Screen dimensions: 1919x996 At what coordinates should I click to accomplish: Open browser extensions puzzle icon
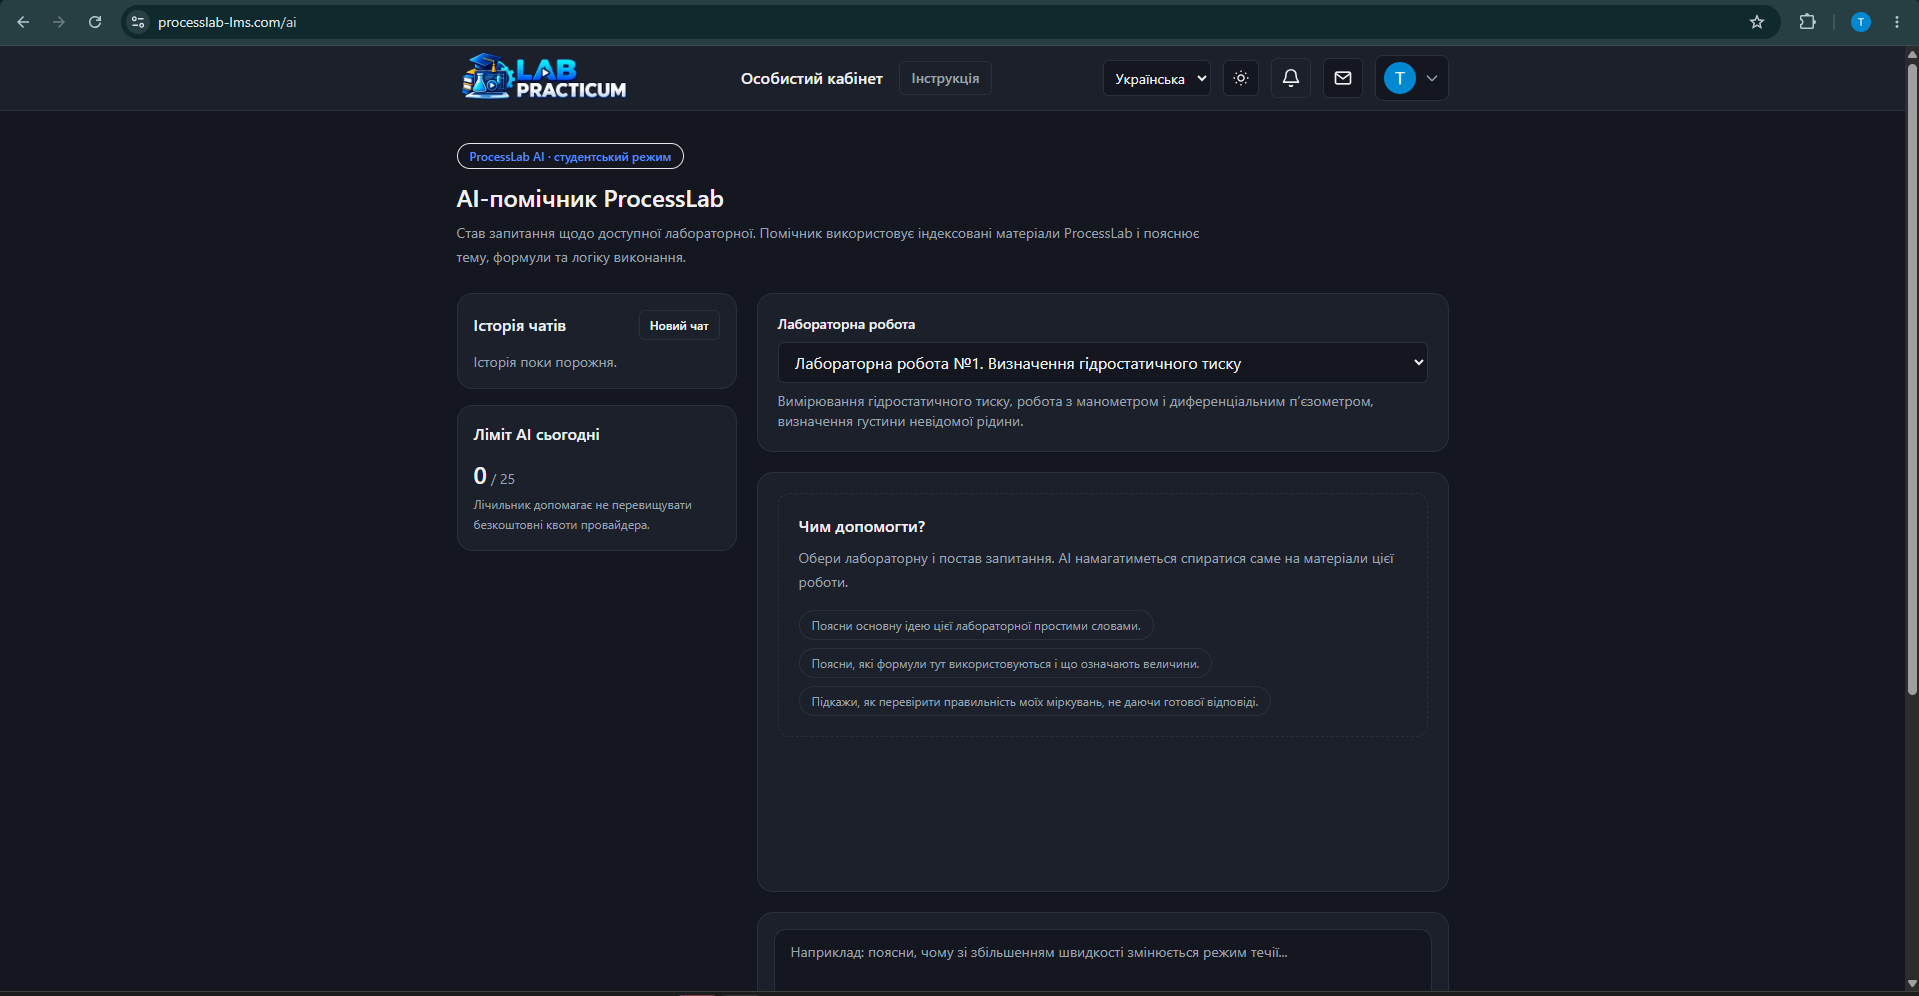pyautogui.click(x=1807, y=22)
